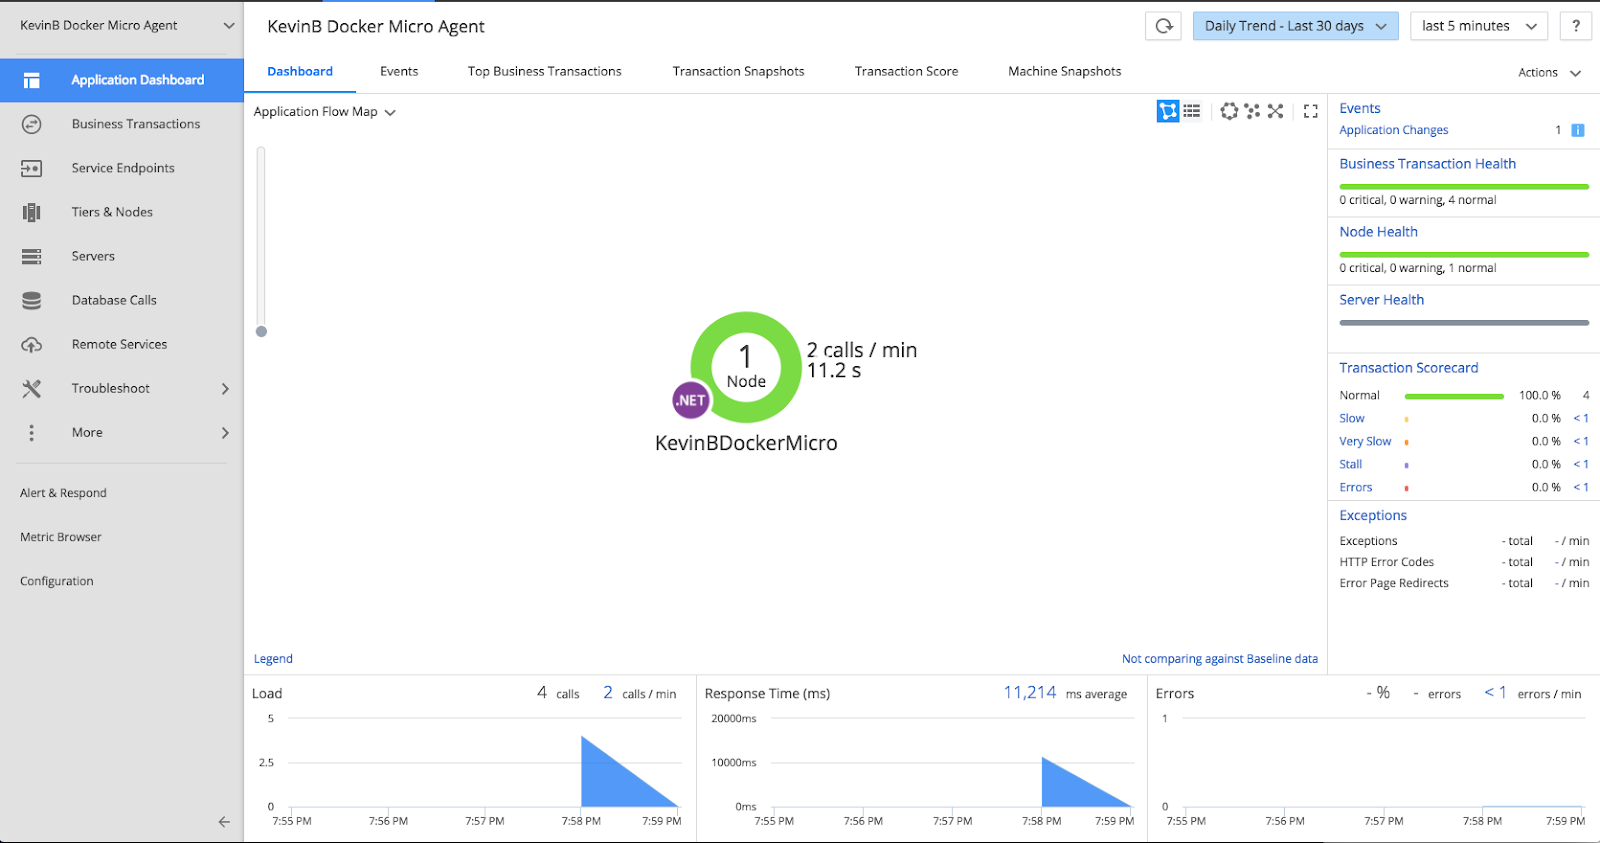This screenshot has width=1600, height=843.
Task: Click the 'HTTP Error Codes' row
Action: pyautogui.click(x=1464, y=562)
